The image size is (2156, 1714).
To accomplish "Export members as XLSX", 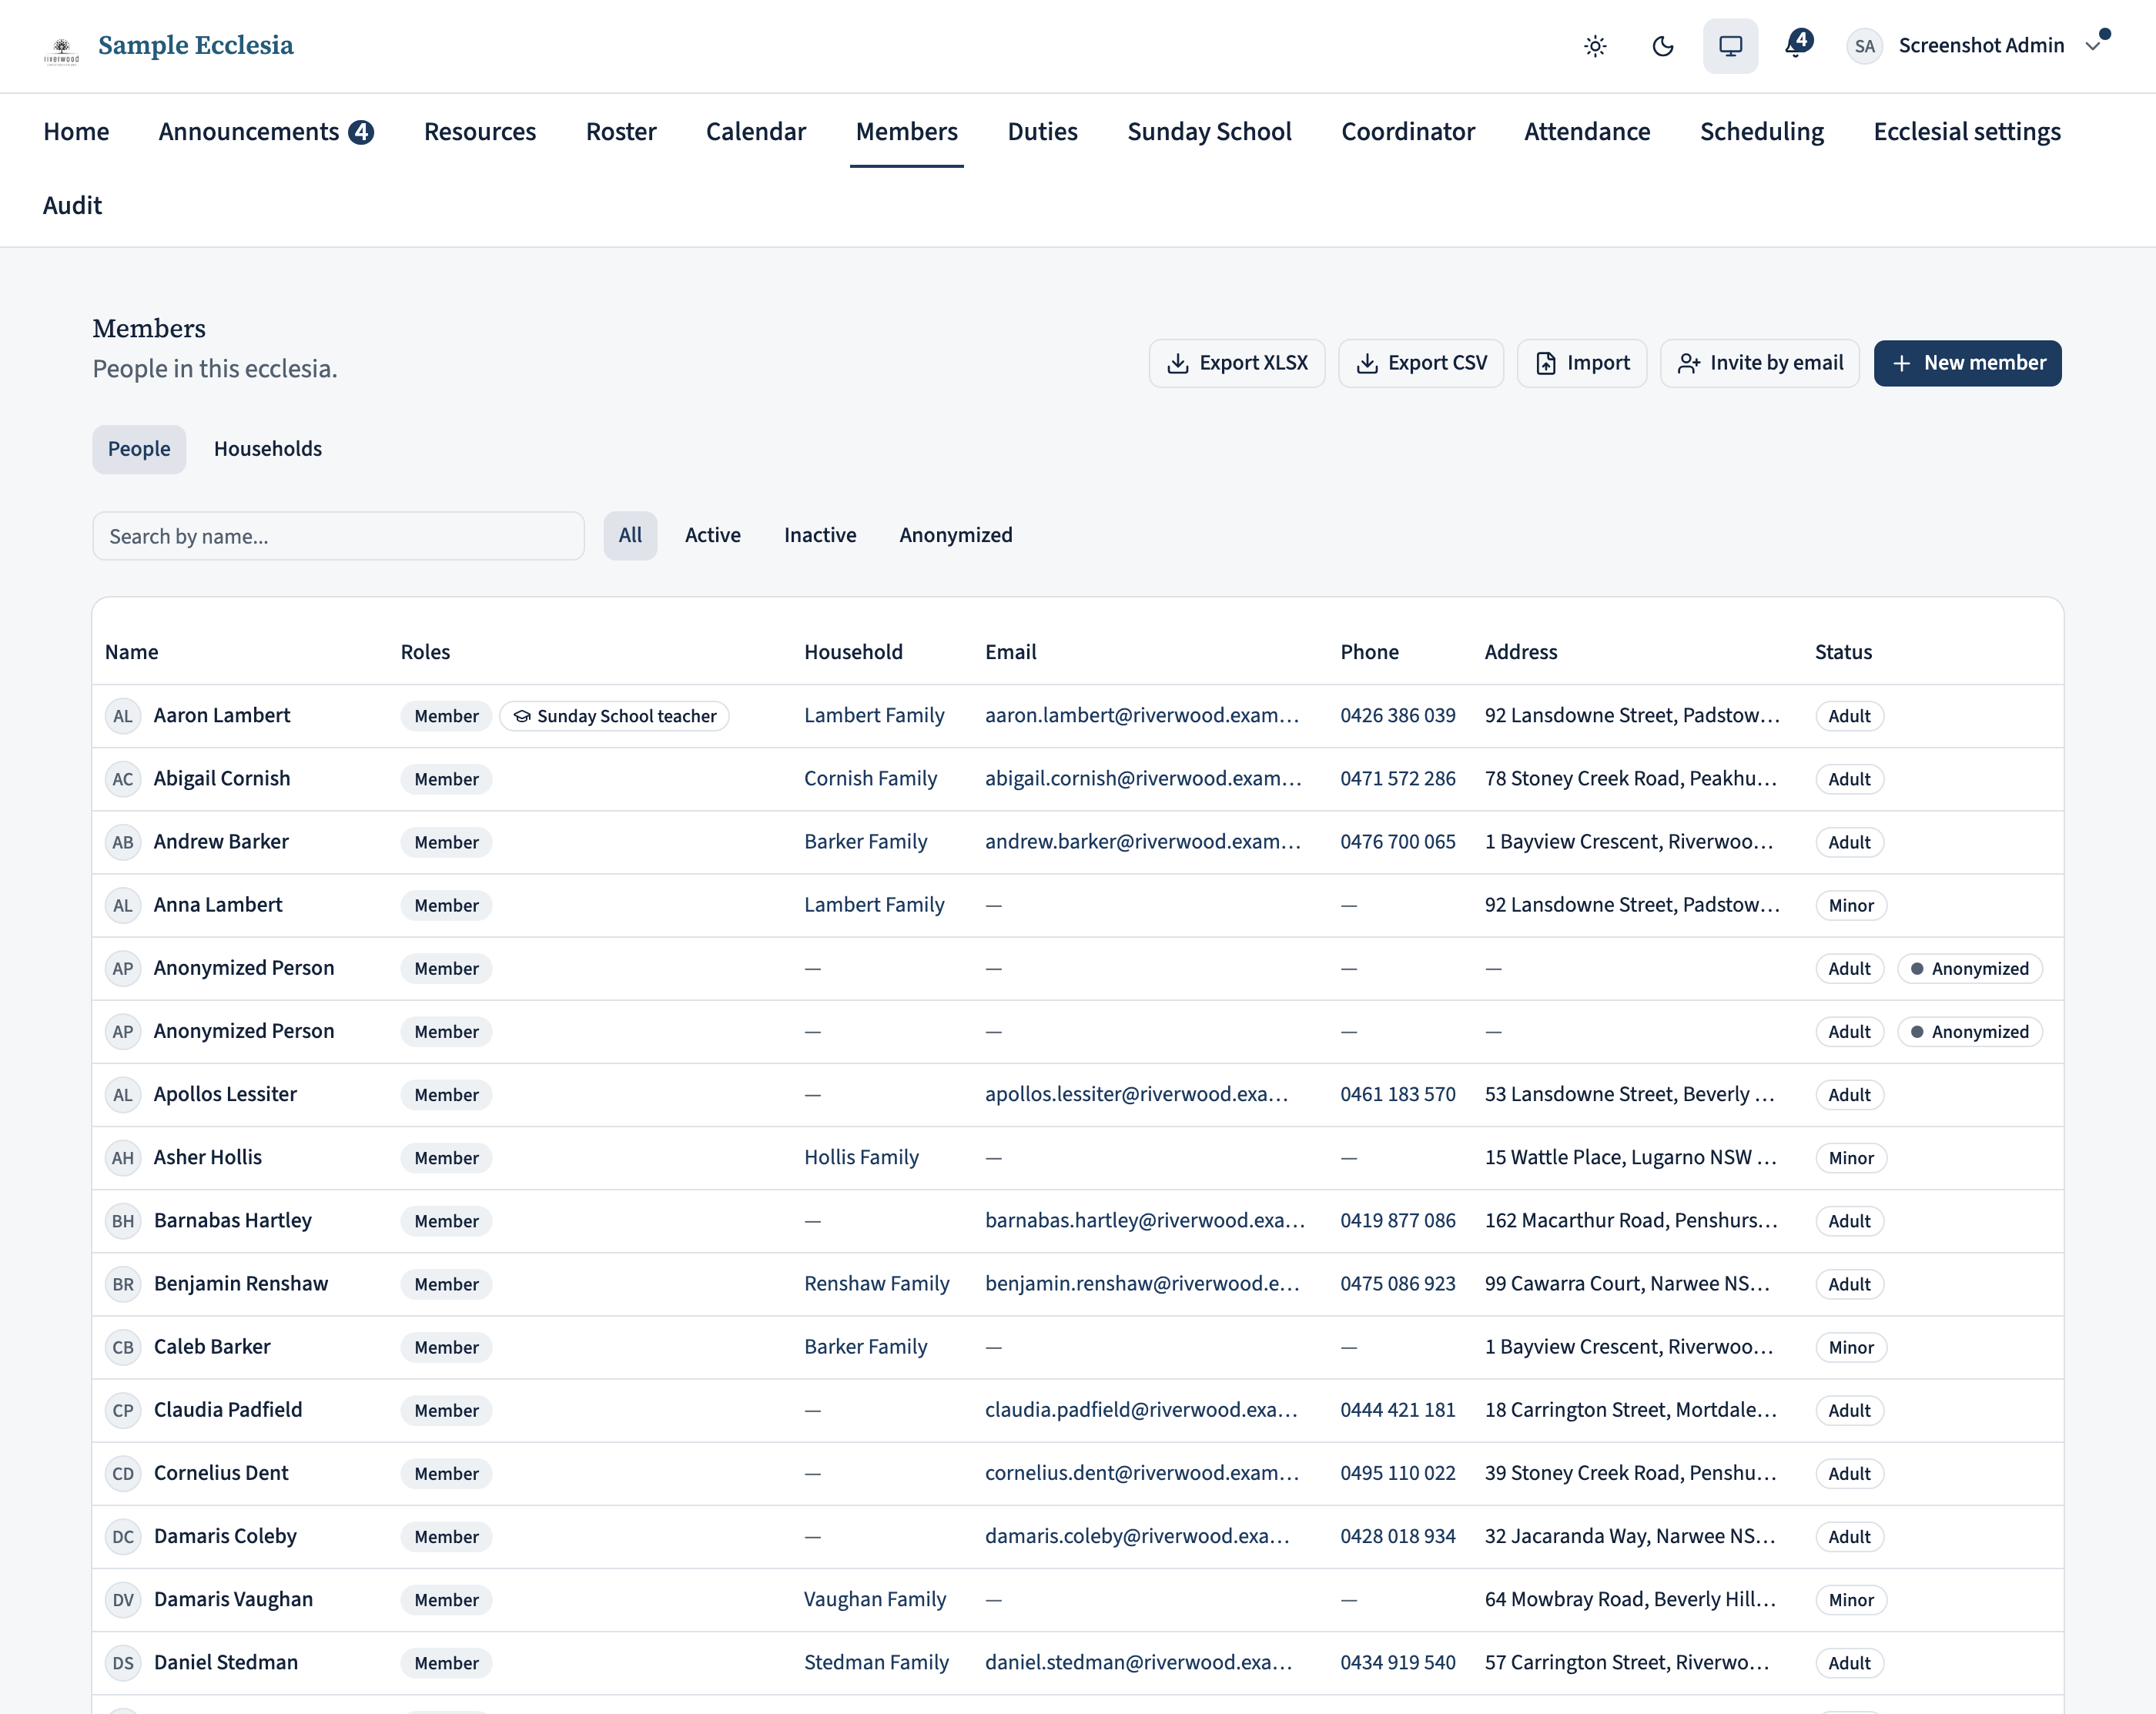I will 1237,363.
